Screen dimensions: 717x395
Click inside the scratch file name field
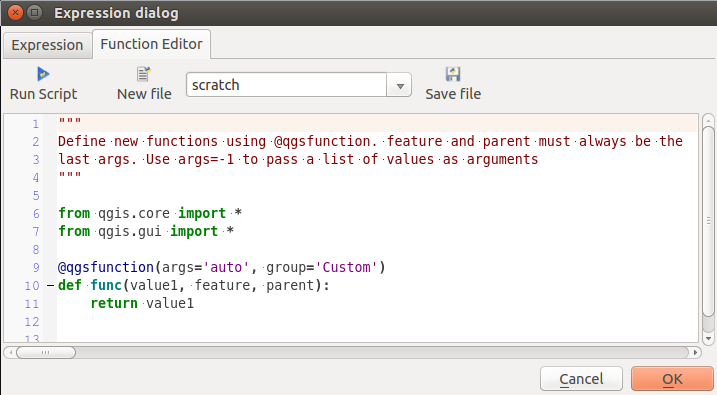tap(286, 85)
